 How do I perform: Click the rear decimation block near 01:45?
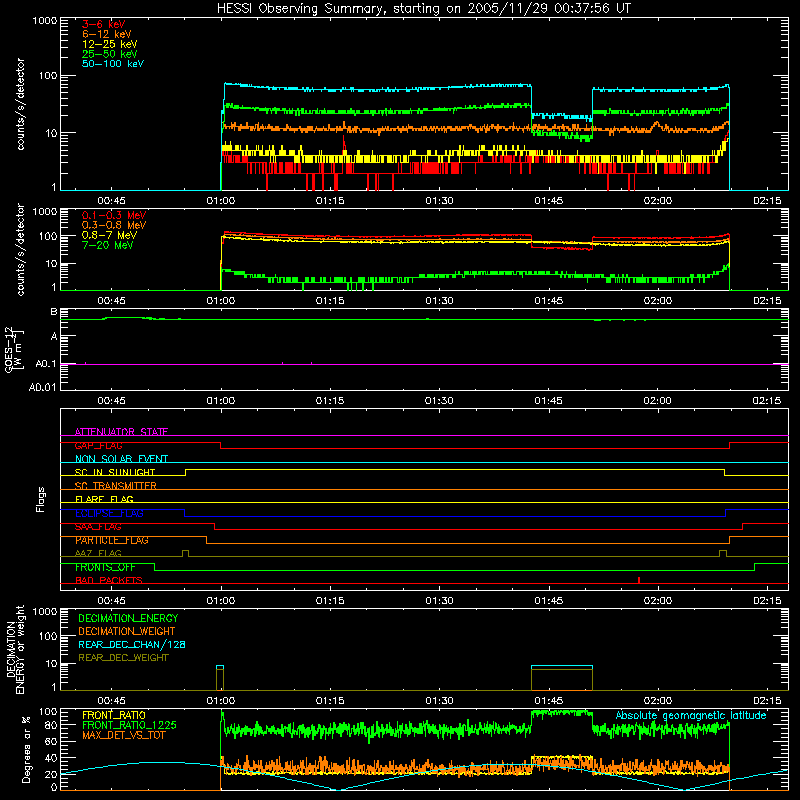tap(562, 678)
